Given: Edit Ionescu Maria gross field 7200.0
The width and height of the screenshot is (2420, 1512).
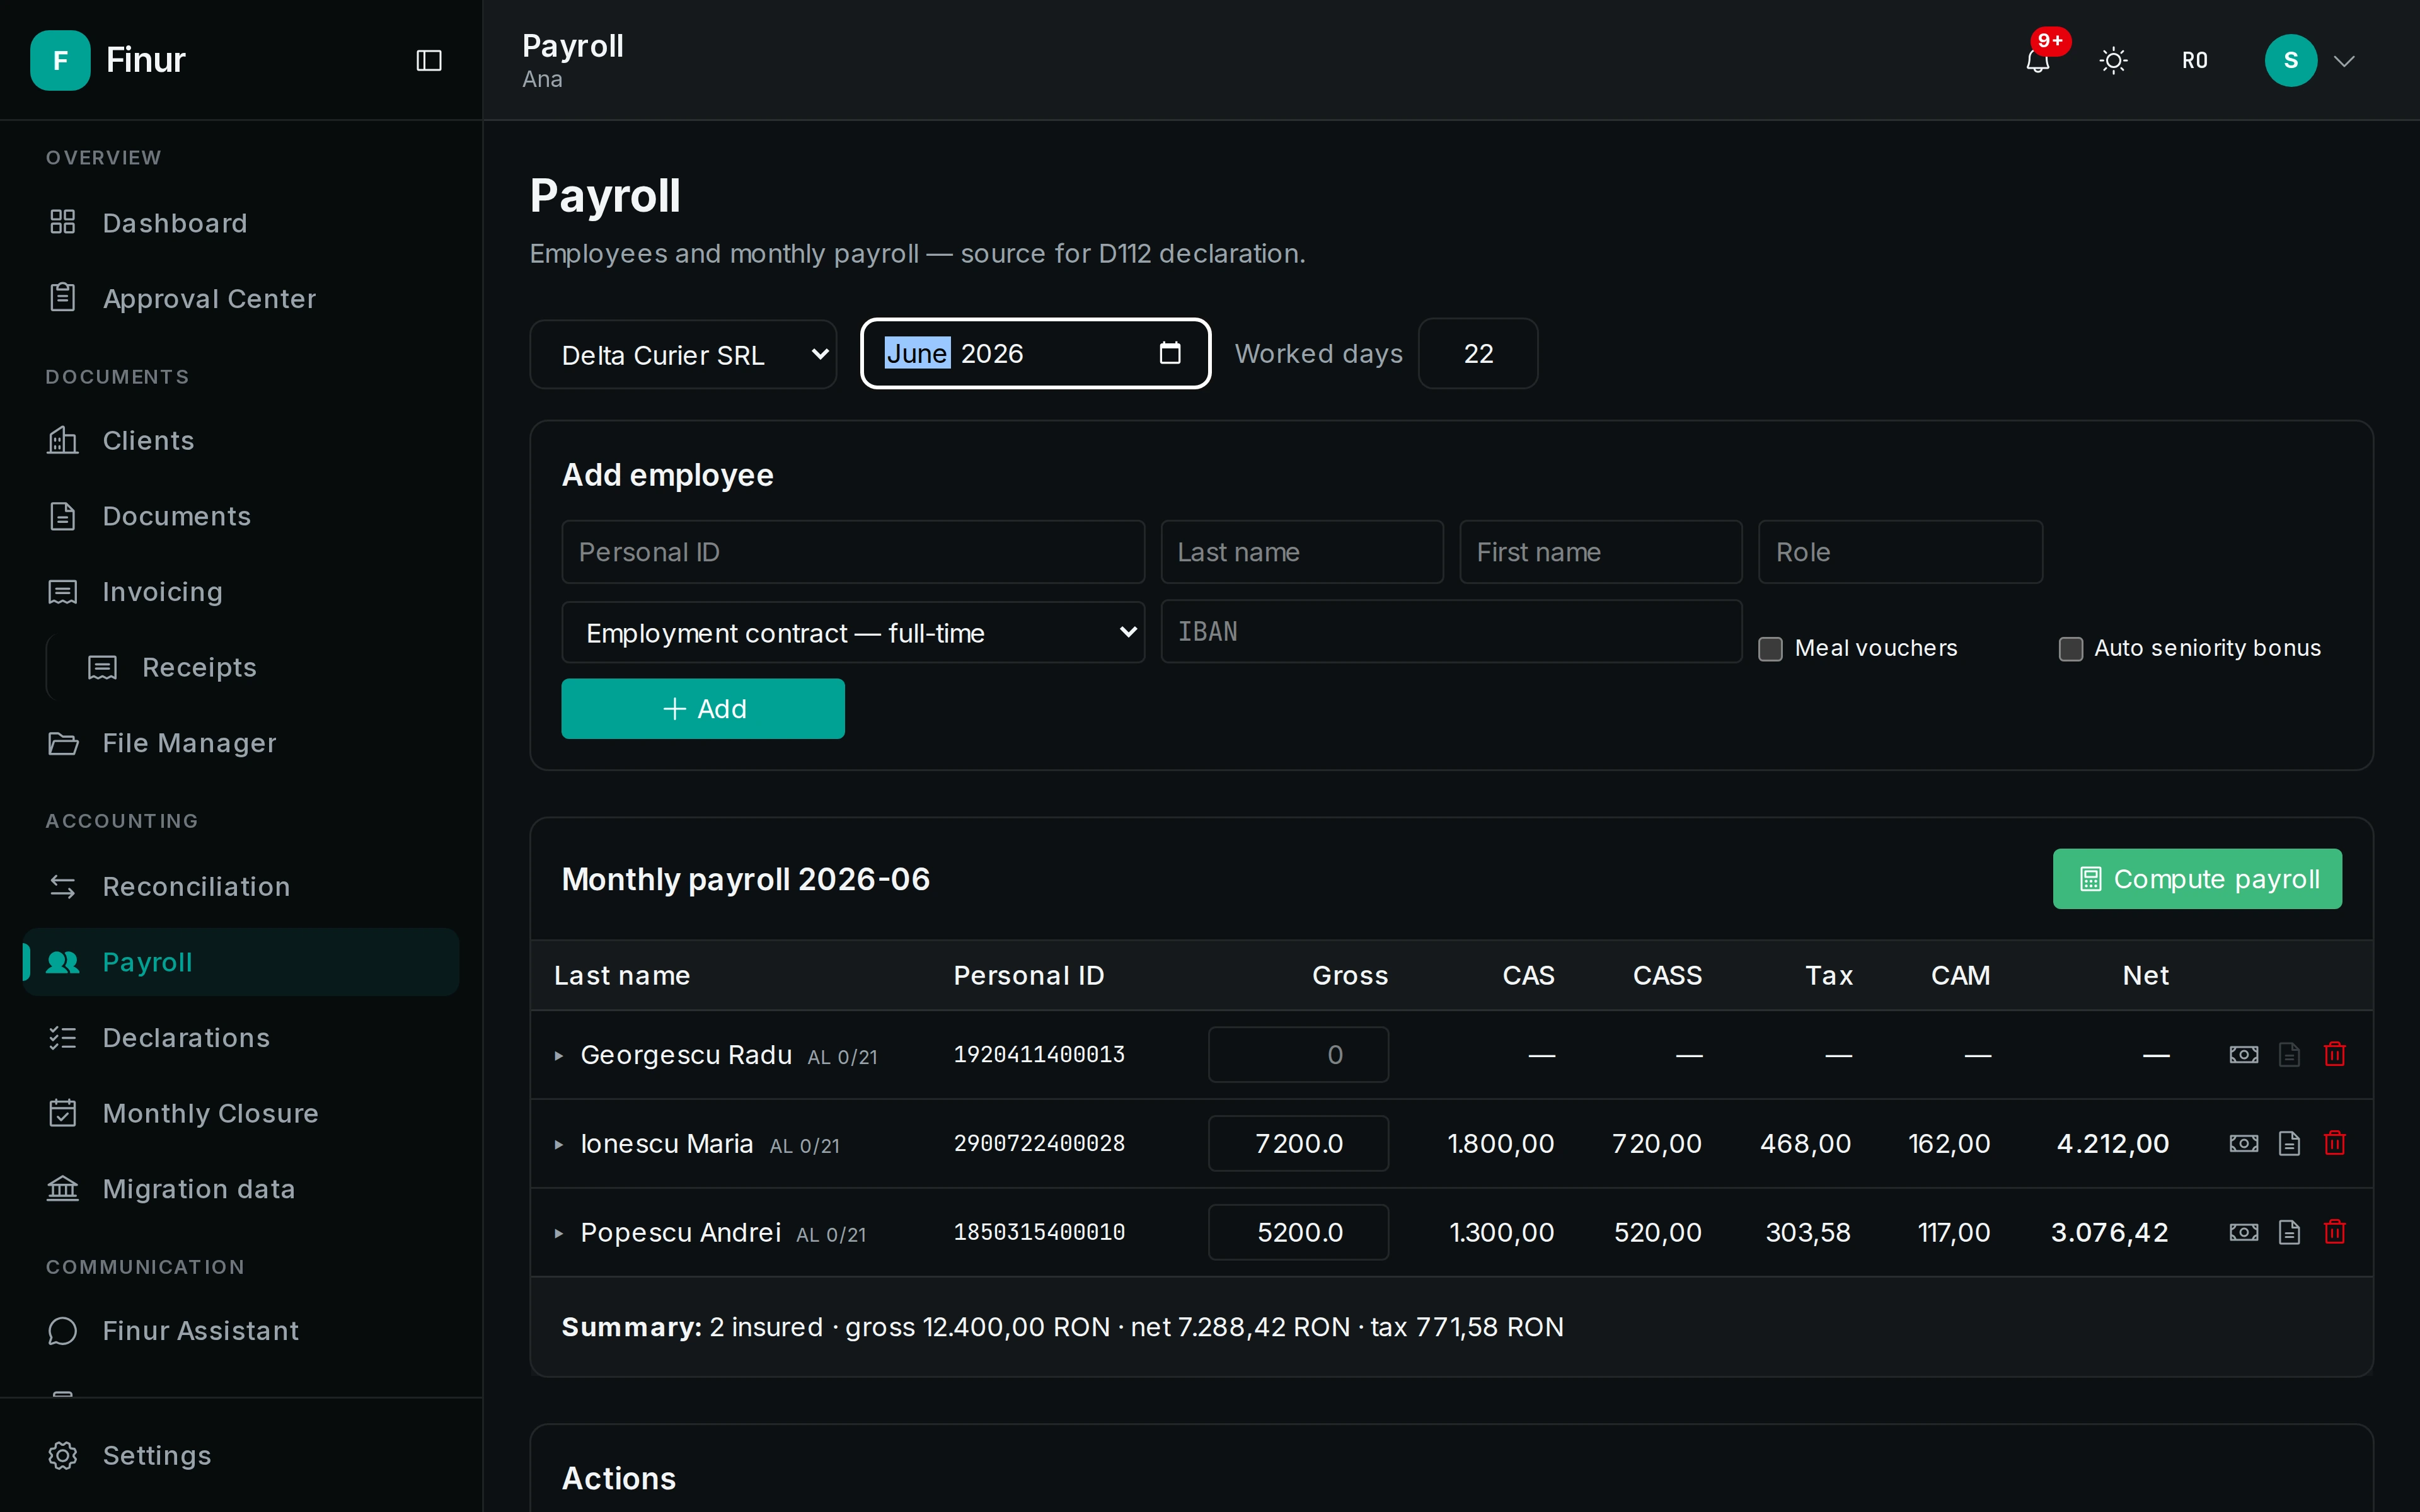Looking at the screenshot, I should click(x=1298, y=1144).
